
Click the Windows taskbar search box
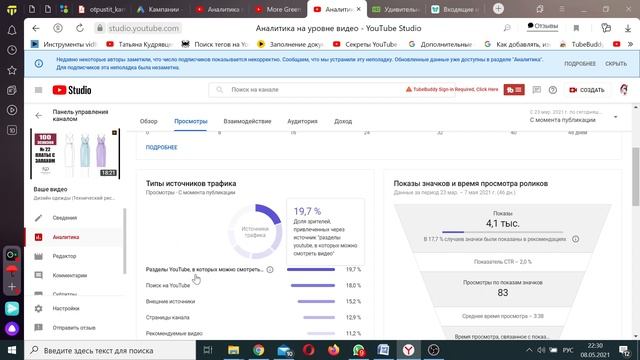coord(110,350)
